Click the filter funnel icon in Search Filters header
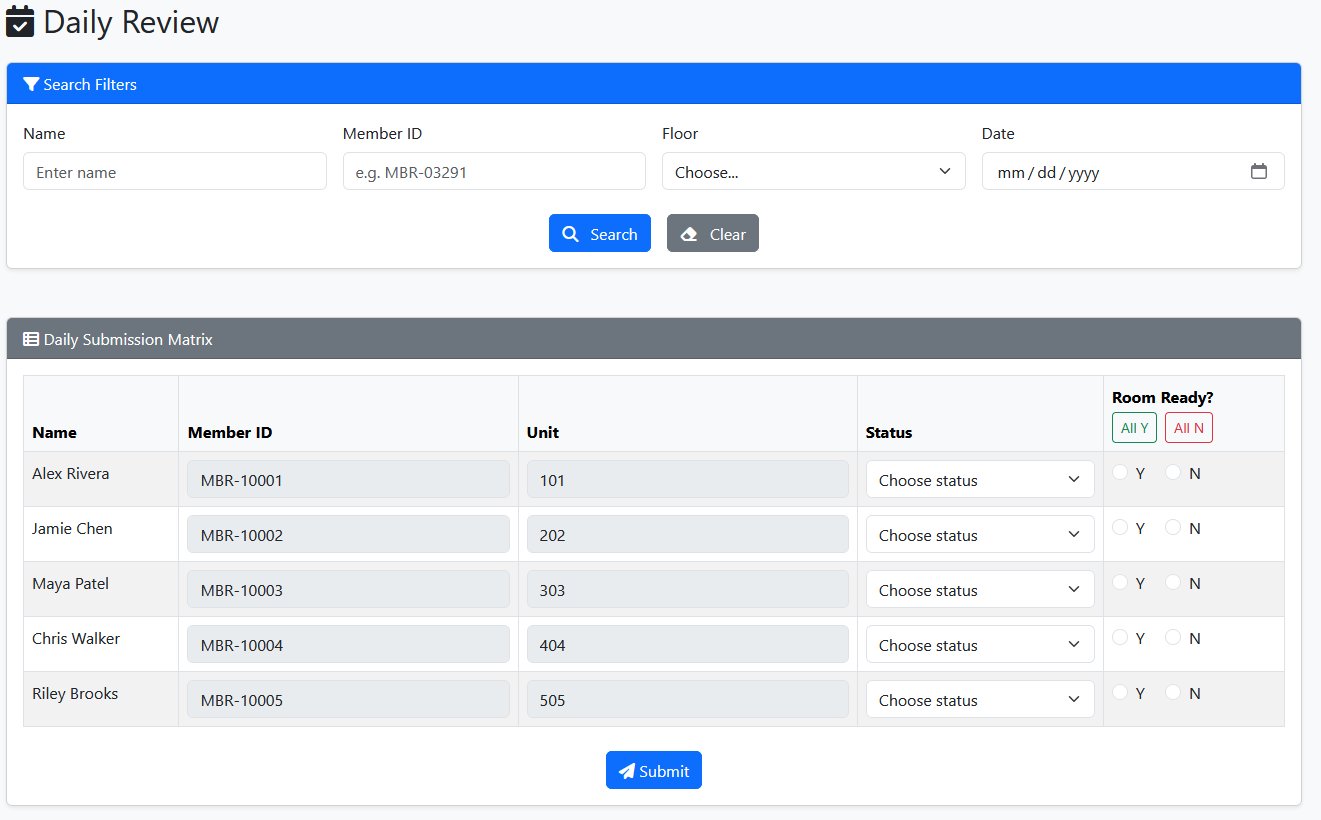Screen dimensions: 1321x820 30,84
